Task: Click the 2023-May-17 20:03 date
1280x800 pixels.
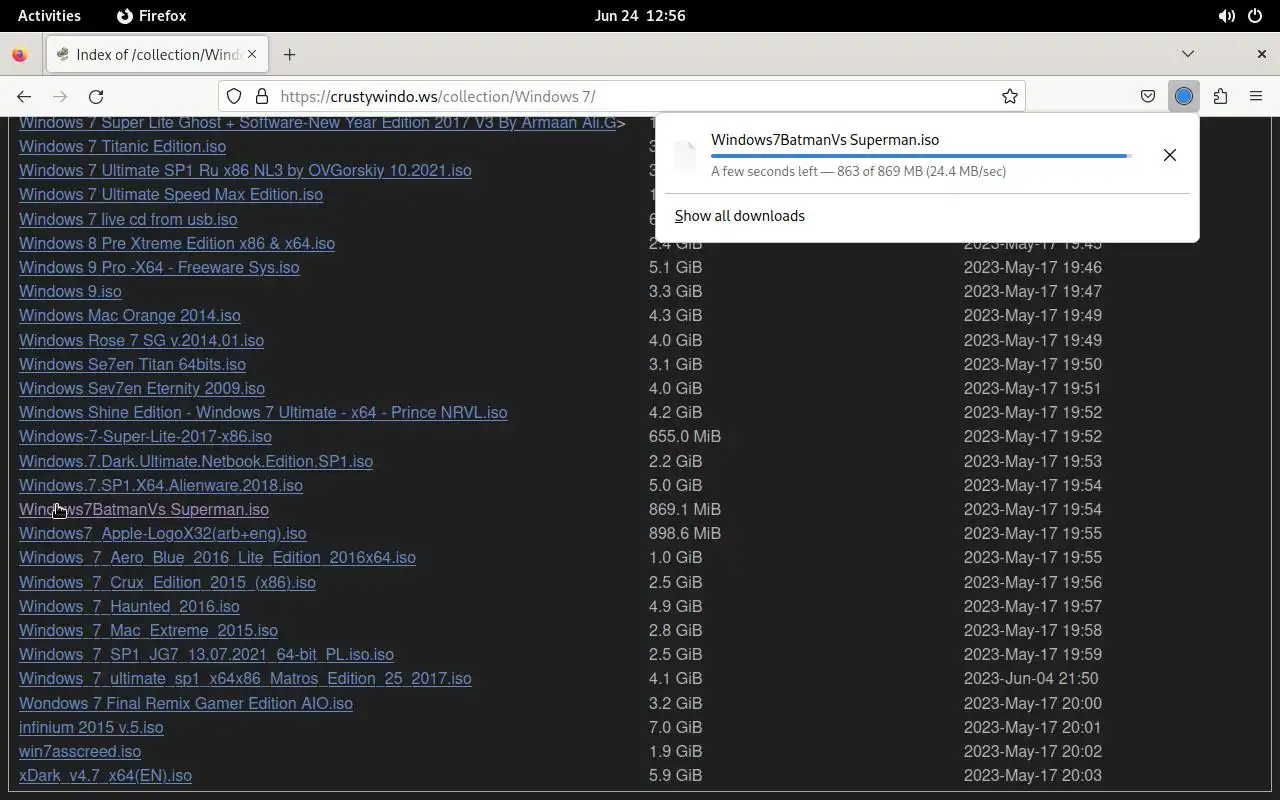Action: pyautogui.click(x=1033, y=775)
